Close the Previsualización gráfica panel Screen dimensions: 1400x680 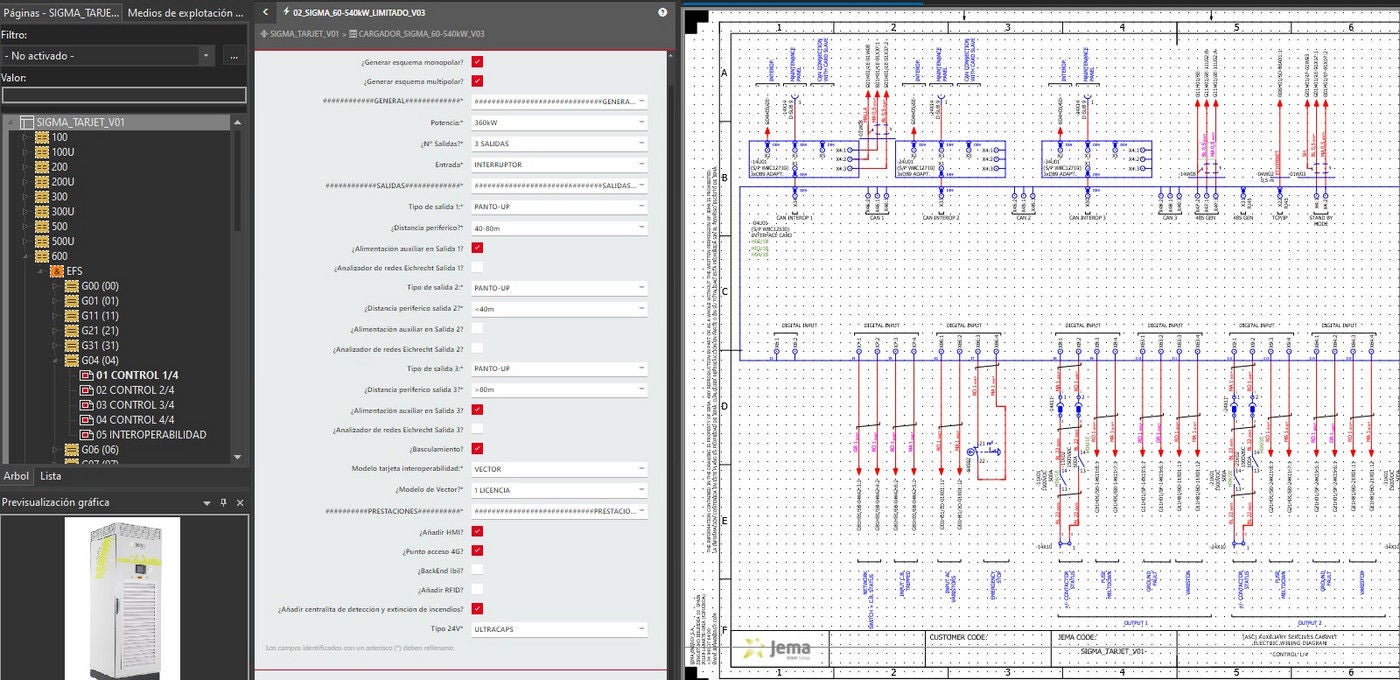240,502
